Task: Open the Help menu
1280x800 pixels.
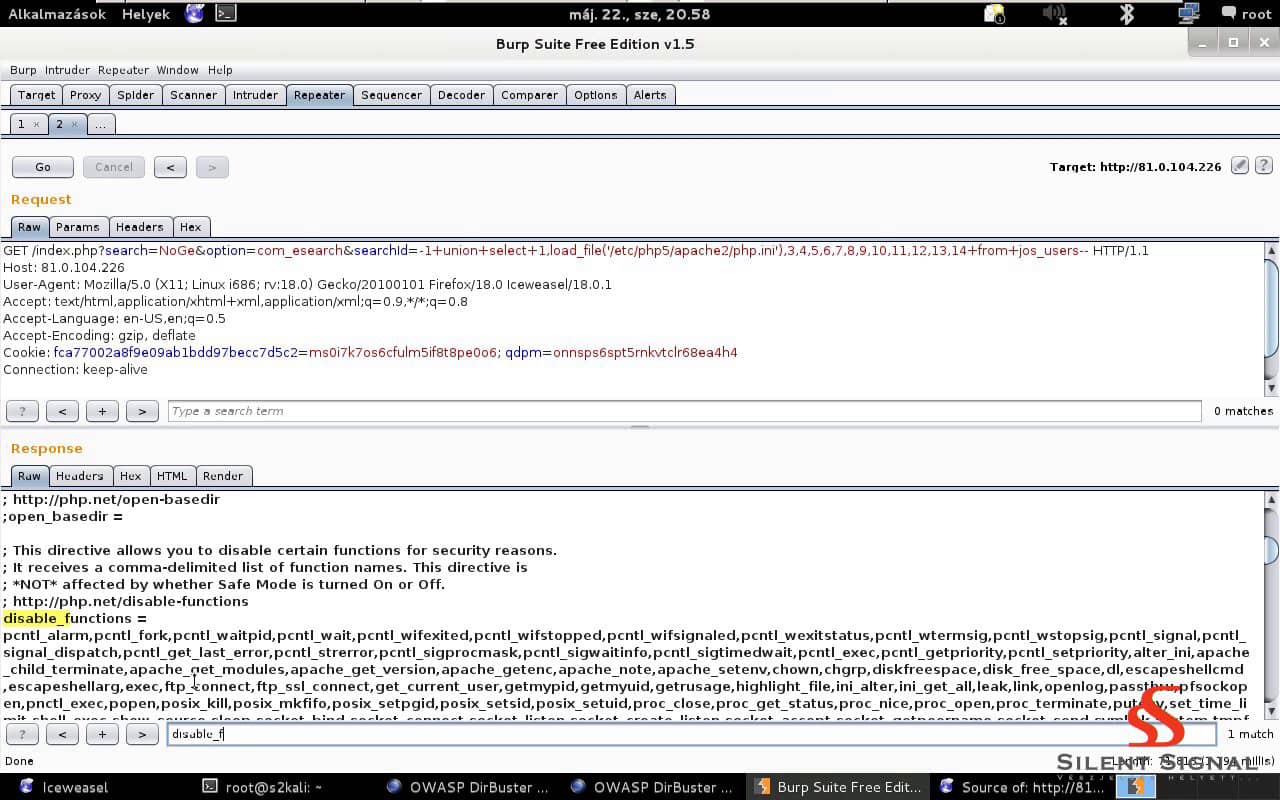Action: coord(220,70)
